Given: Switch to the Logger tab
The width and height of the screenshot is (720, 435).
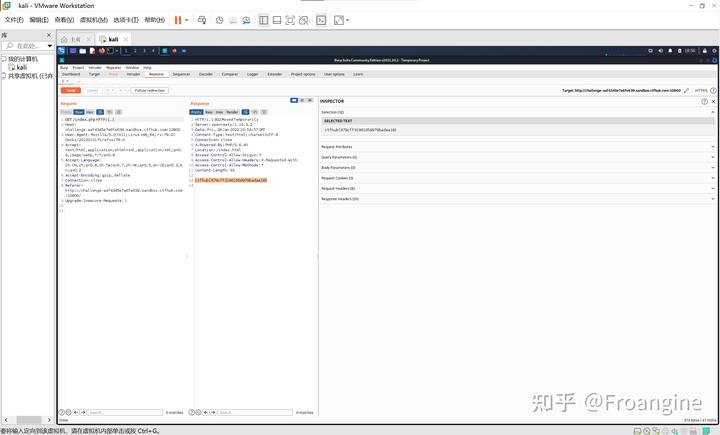Looking at the screenshot, I should [253, 74].
